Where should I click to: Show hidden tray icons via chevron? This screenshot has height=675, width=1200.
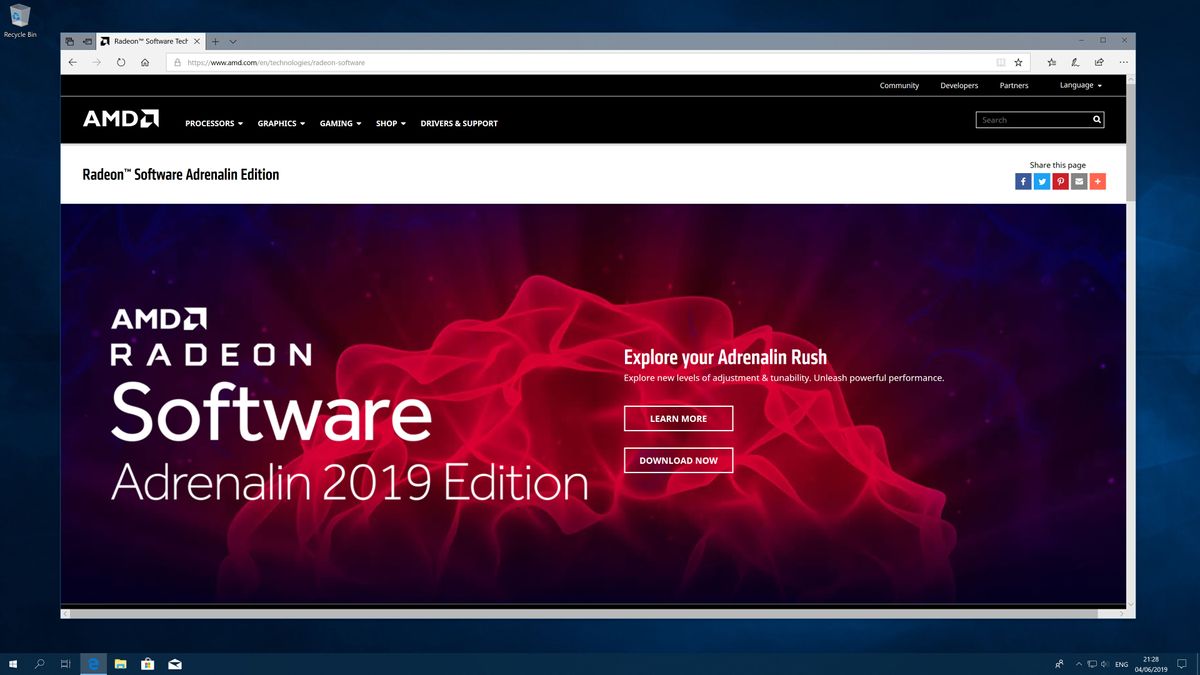pos(1078,663)
